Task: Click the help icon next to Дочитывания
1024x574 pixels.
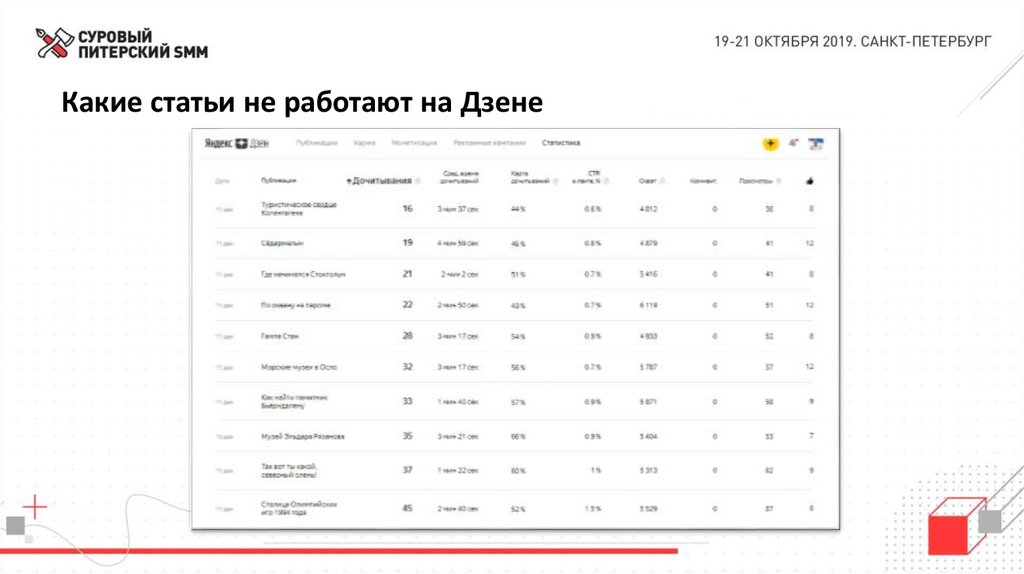Action: (418, 181)
